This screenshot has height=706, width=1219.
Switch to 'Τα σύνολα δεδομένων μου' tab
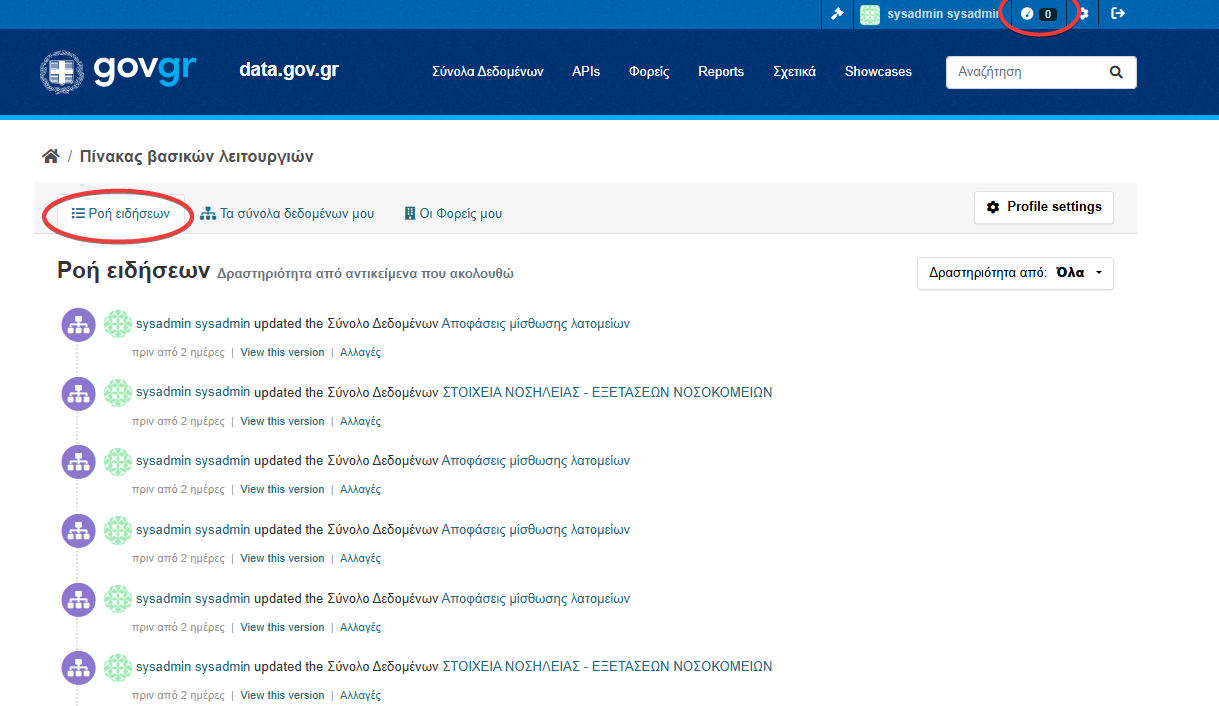[x=287, y=213]
